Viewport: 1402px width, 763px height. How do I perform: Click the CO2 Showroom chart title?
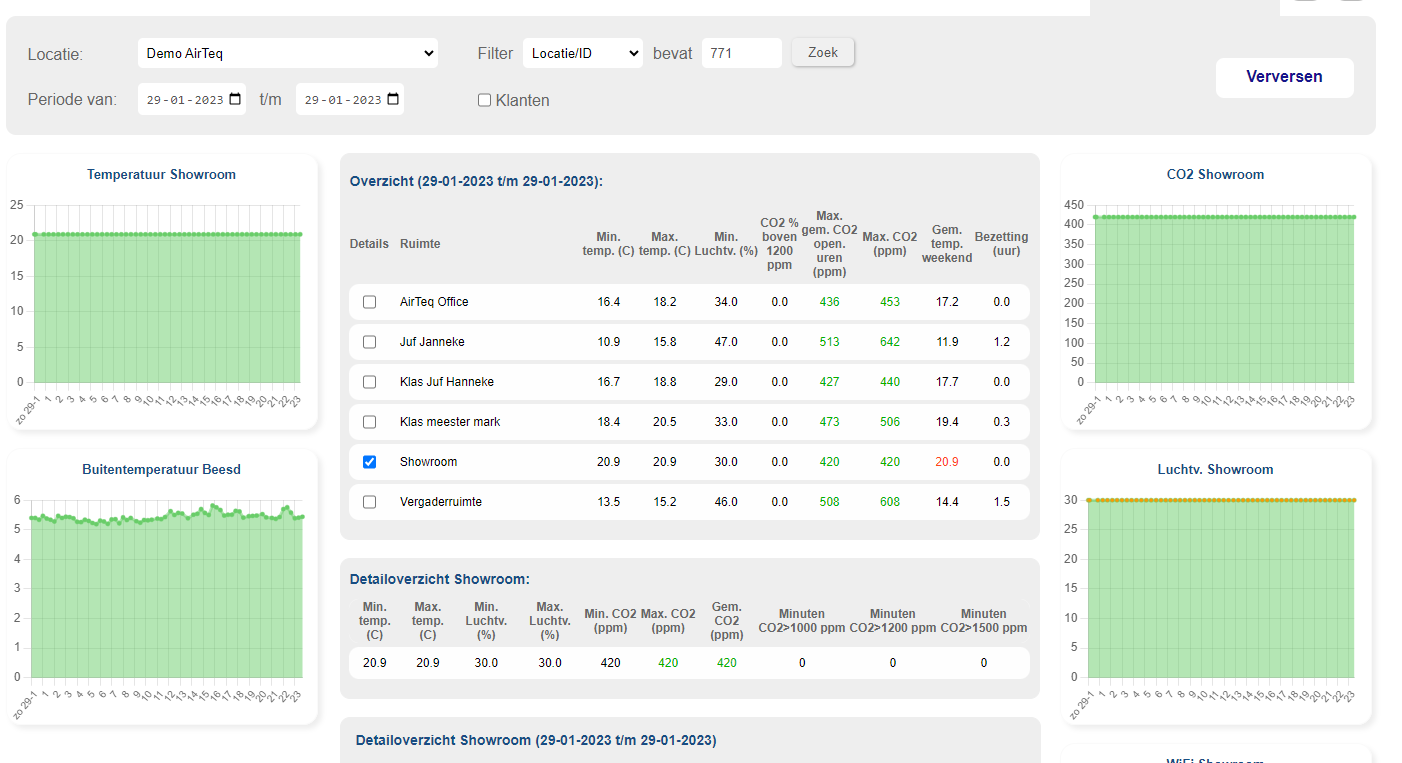pyautogui.click(x=1216, y=175)
